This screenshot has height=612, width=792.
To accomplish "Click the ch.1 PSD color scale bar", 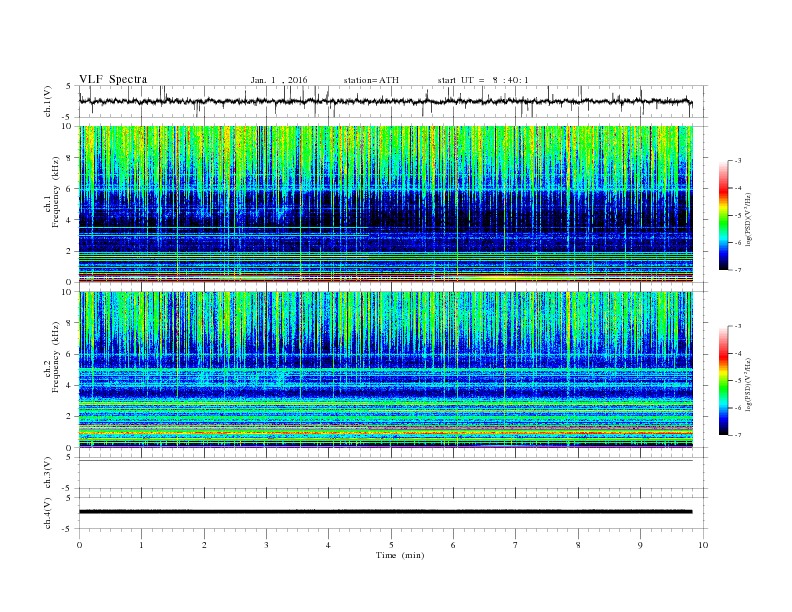I will point(723,215).
